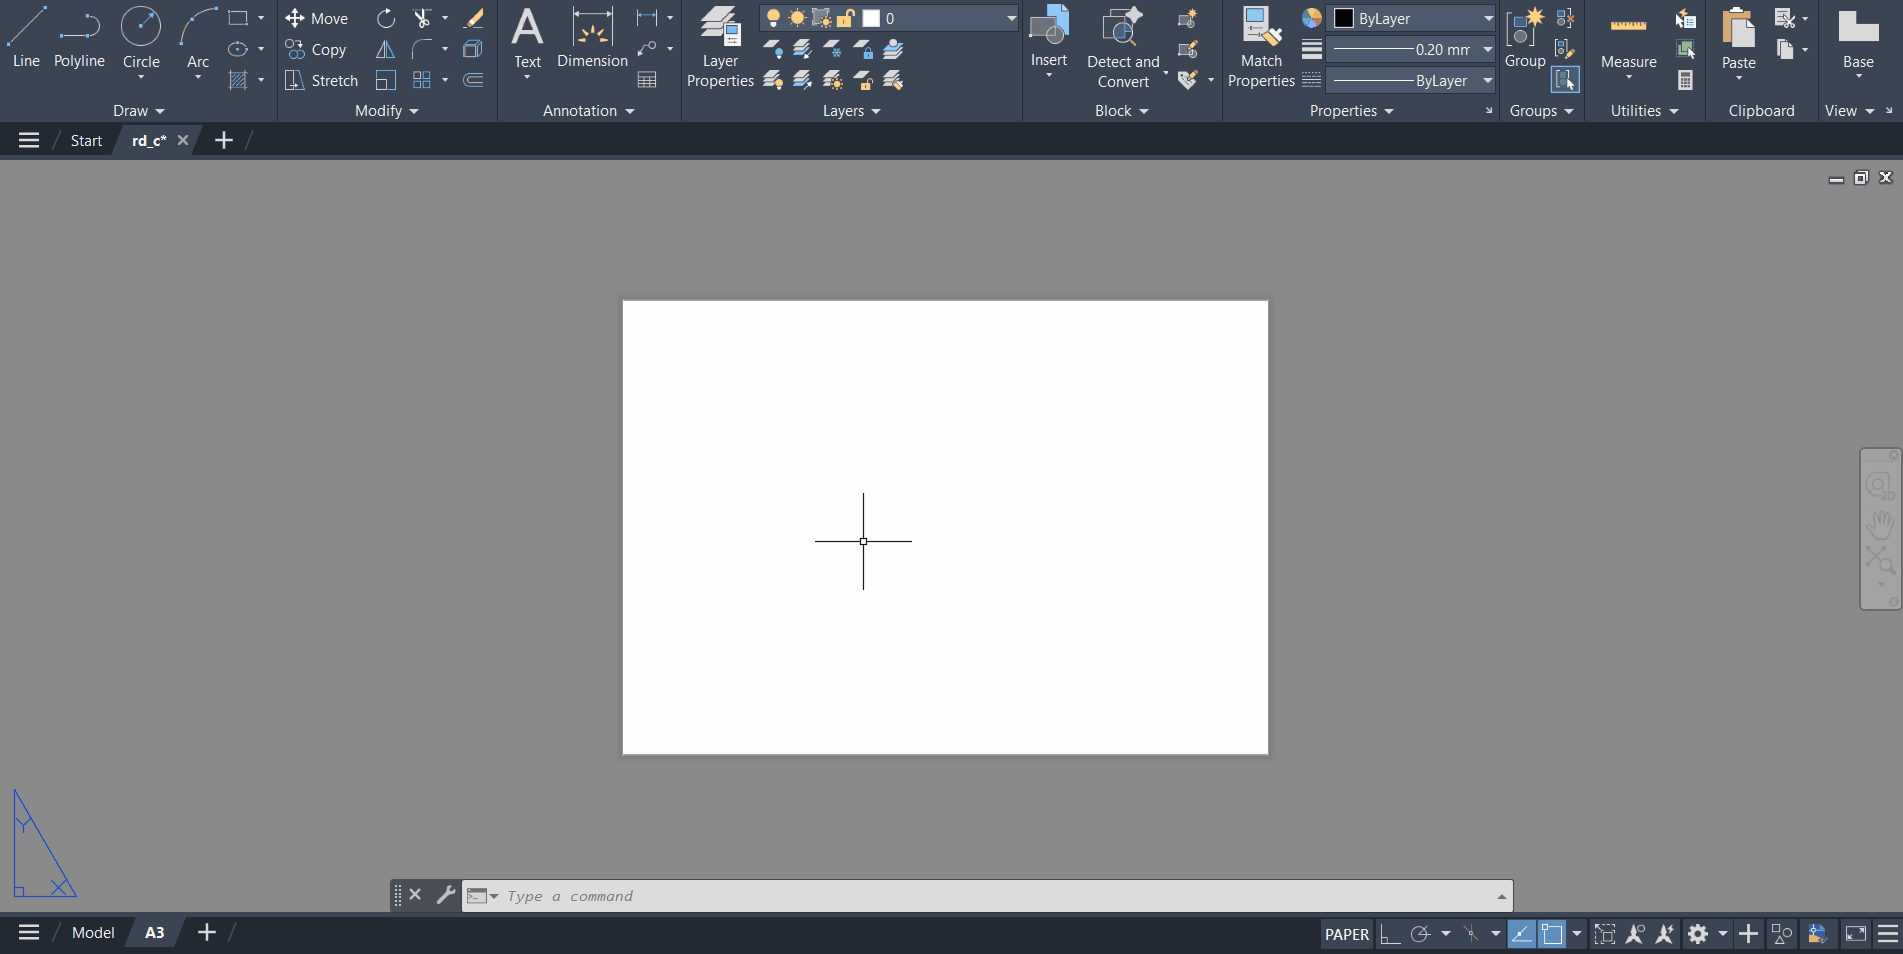Add a new layout with plus button
This screenshot has width=1903, height=954.
[207, 932]
